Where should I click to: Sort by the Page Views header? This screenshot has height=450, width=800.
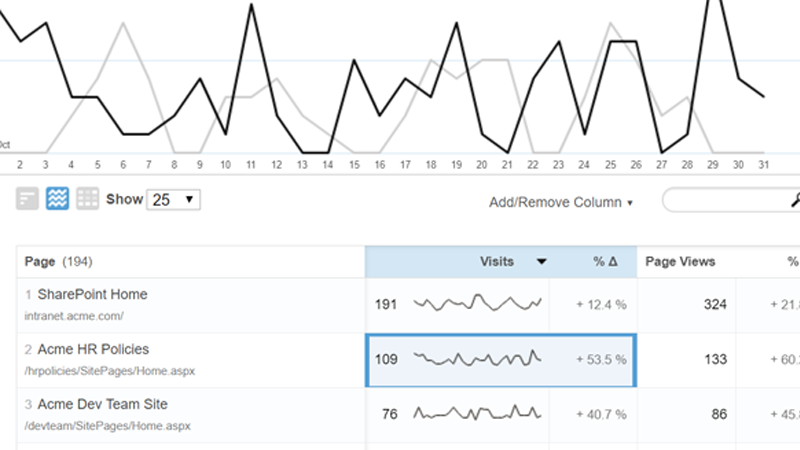(680, 262)
